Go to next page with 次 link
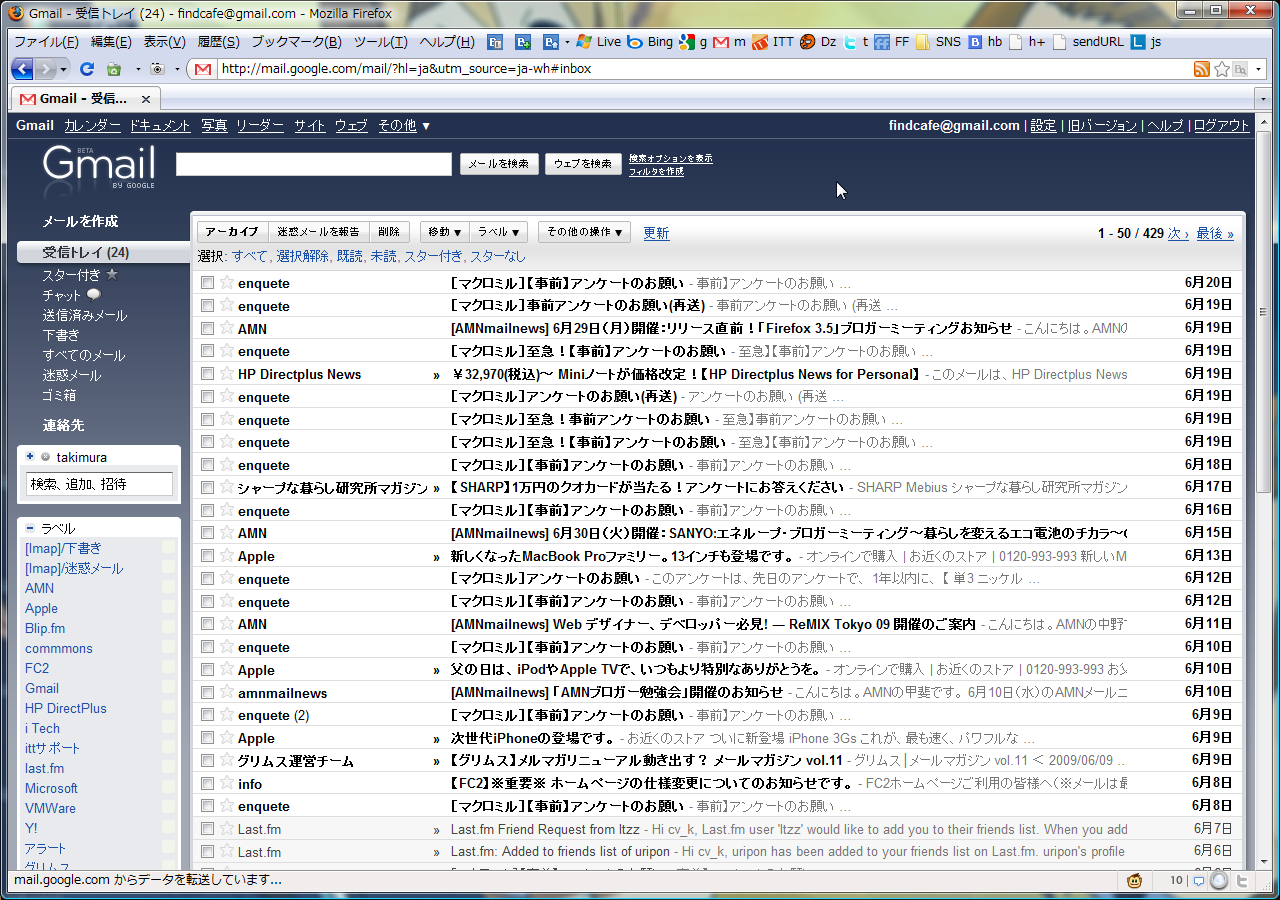Image resolution: width=1280 pixels, height=900 pixels. pyautogui.click(x=1178, y=233)
